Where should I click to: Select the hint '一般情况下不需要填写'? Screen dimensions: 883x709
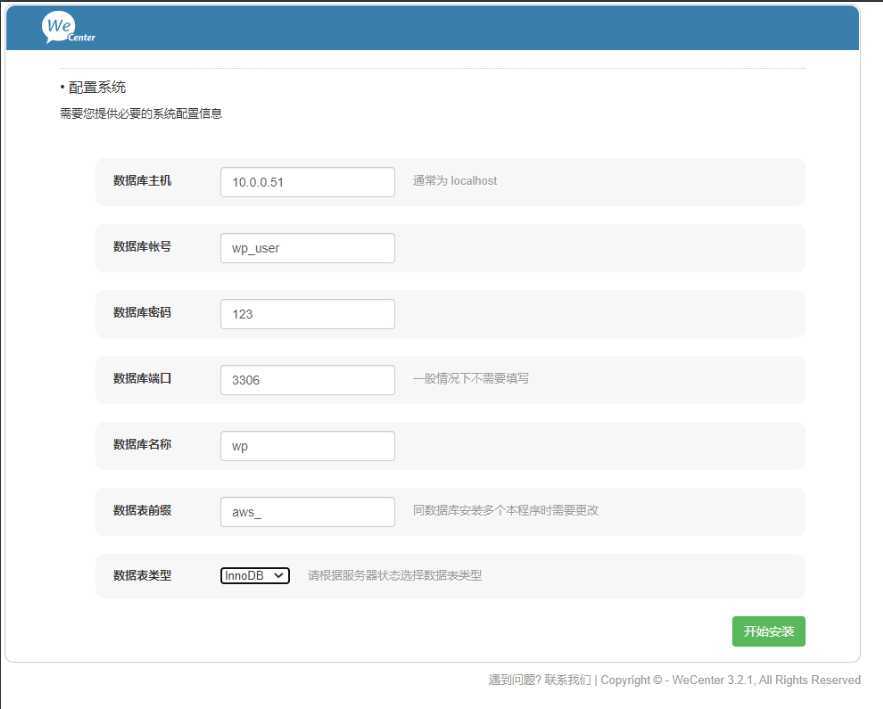tap(471, 378)
